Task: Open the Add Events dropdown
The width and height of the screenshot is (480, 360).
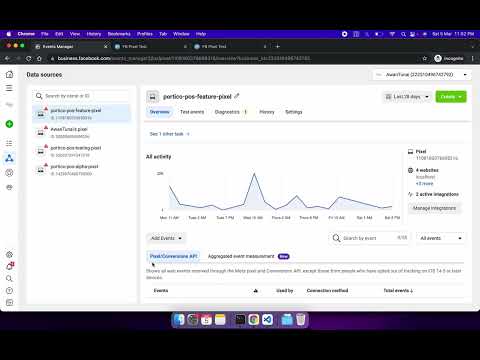Action: (x=166, y=238)
